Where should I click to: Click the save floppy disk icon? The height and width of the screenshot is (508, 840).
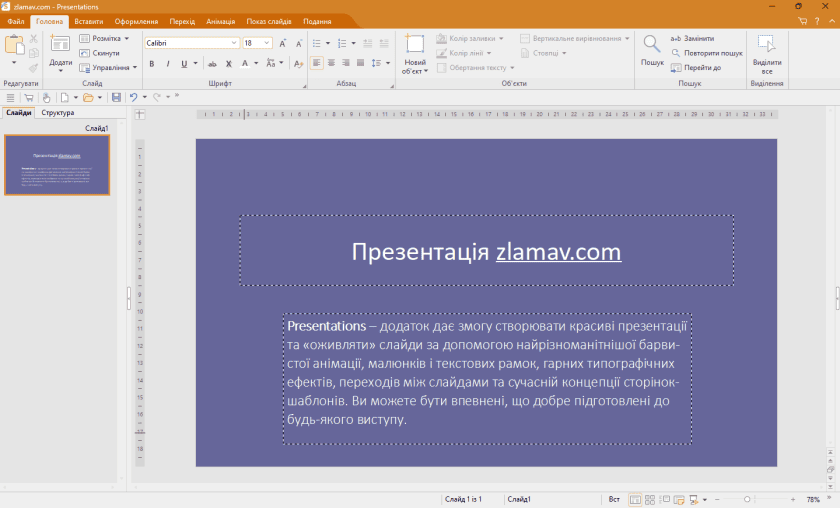(116, 98)
